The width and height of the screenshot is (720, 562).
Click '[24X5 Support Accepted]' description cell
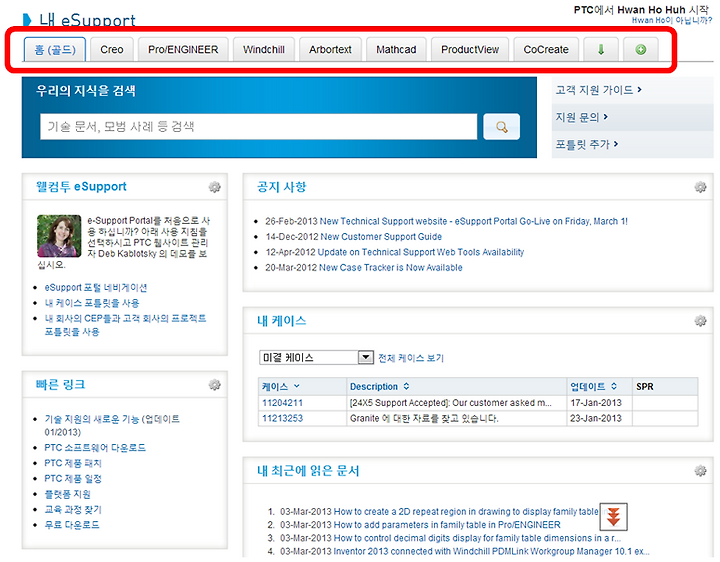[456, 403]
